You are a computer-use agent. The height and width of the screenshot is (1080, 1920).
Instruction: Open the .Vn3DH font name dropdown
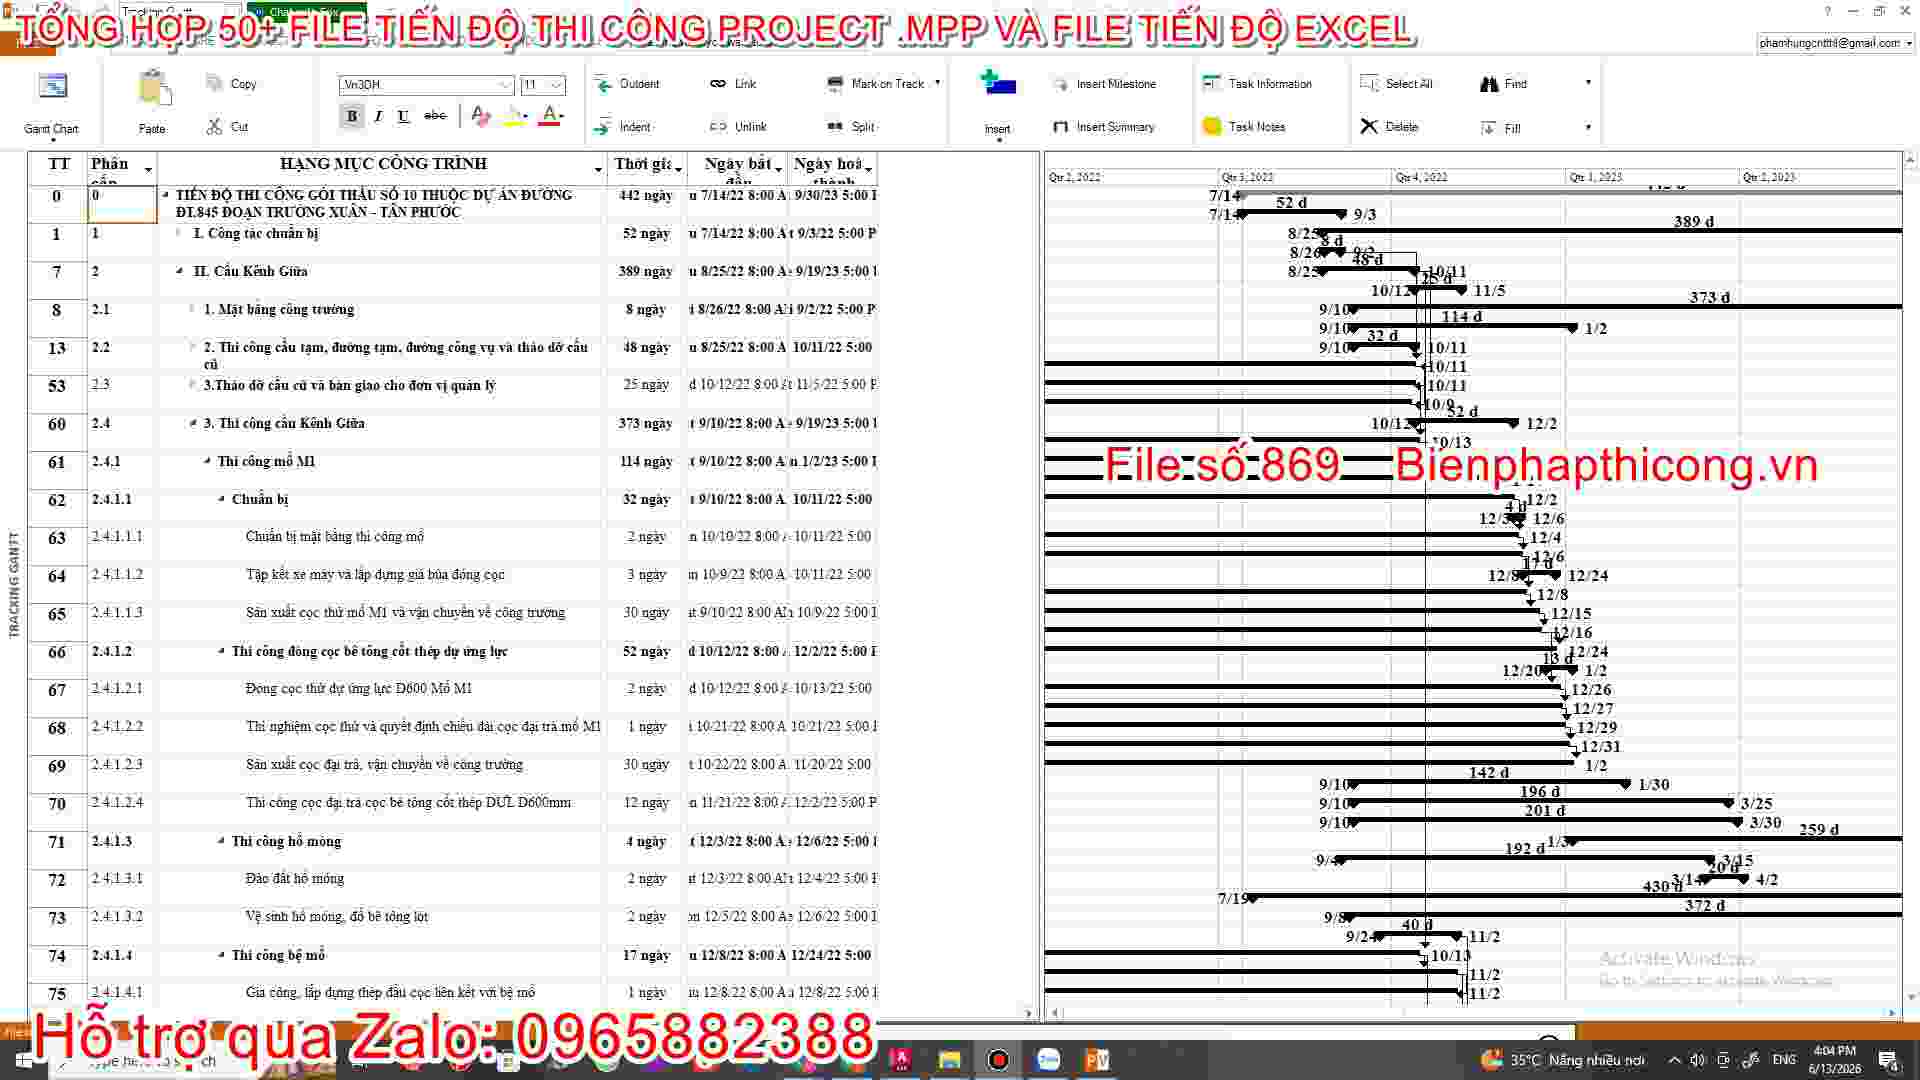point(504,85)
